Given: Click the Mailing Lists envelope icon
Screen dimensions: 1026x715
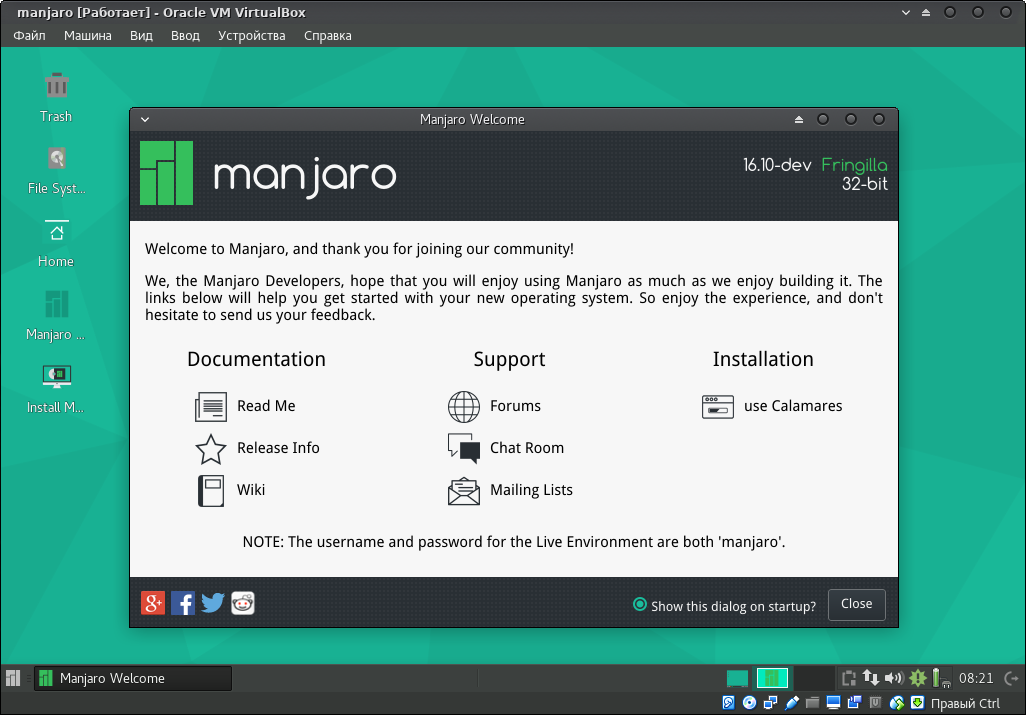Looking at the screenshot, I should (464, 491).
